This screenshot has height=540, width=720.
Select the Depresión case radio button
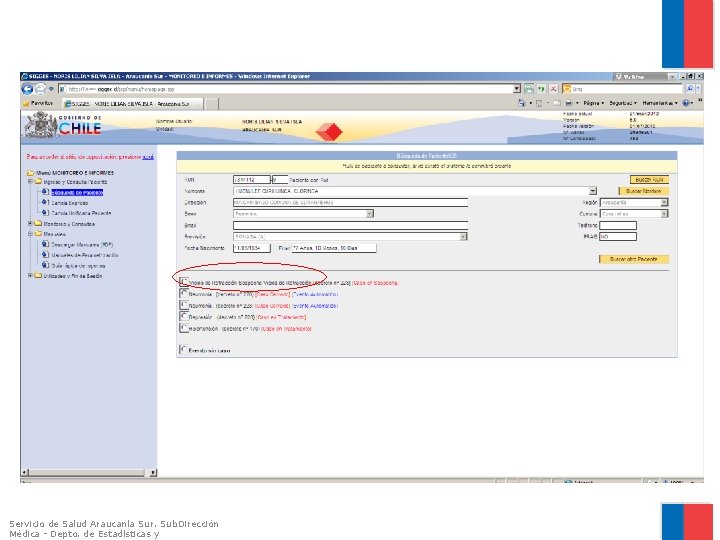click(x=184, y=316)
